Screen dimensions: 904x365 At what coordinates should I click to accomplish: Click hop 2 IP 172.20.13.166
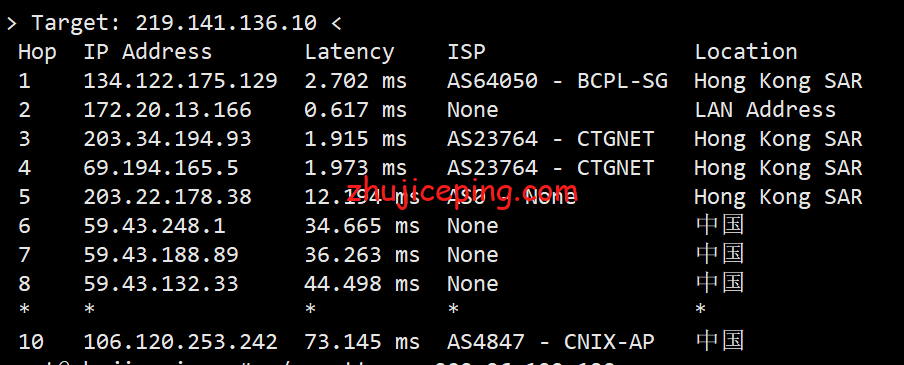(x=167, y=110)
